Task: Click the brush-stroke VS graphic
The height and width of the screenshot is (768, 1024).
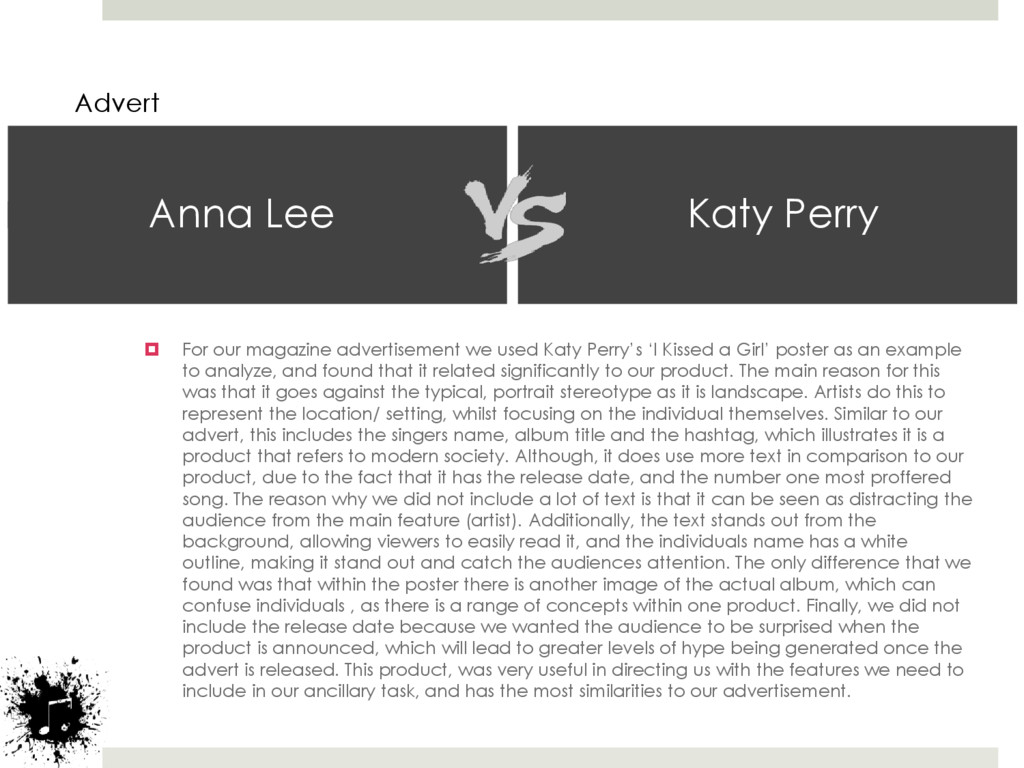Action: click(515, 214)
